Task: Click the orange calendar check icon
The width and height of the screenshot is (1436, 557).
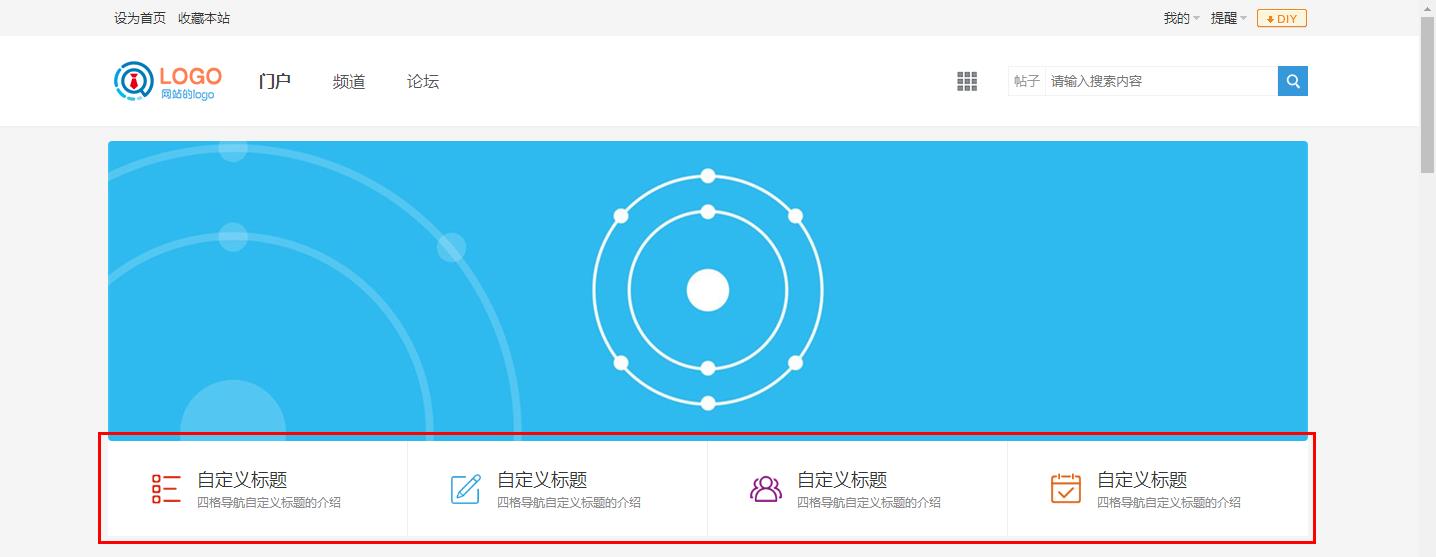Action: (1066, 488)
